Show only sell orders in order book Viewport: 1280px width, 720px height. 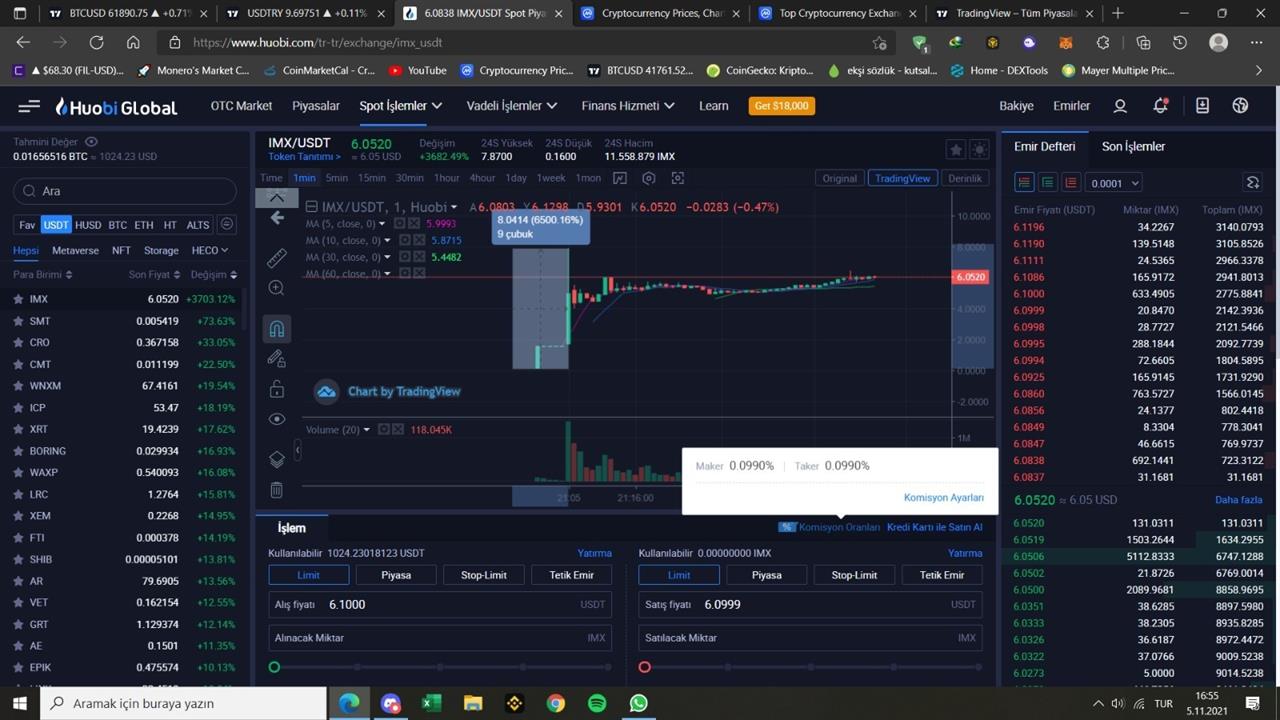[x=1071, y=183]
